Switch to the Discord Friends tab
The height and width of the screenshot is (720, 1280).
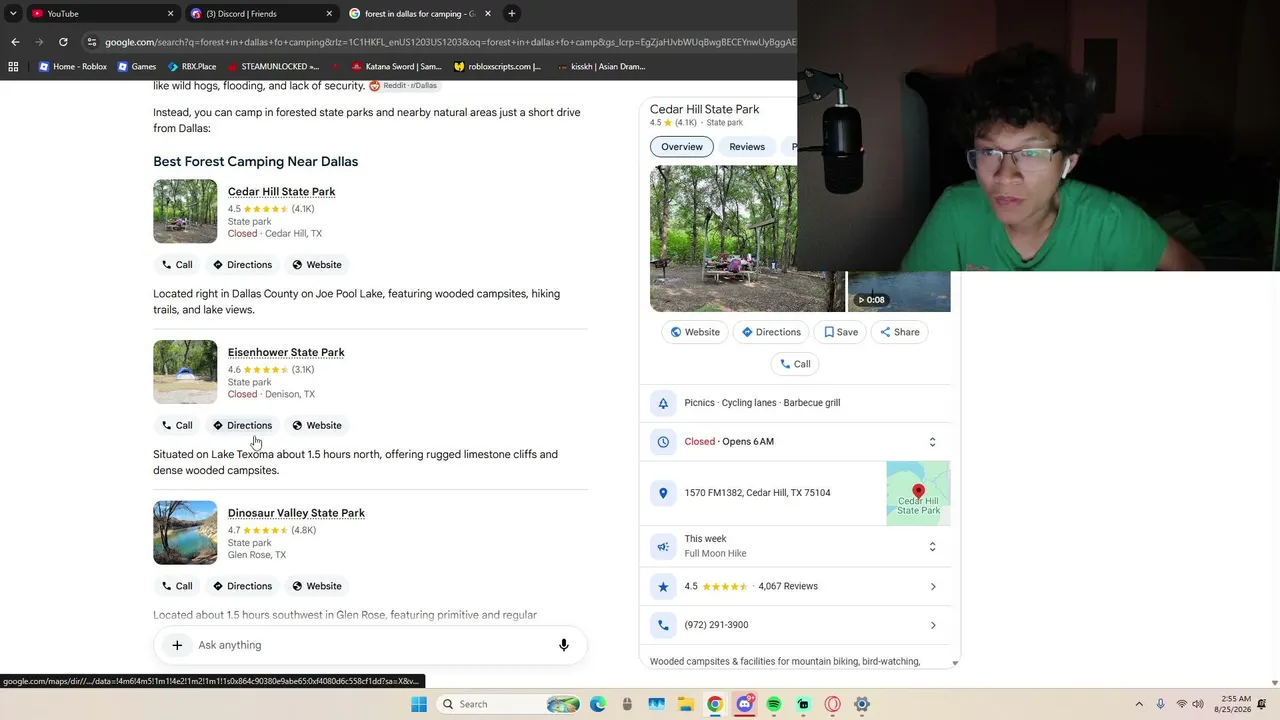pos(260,14)
